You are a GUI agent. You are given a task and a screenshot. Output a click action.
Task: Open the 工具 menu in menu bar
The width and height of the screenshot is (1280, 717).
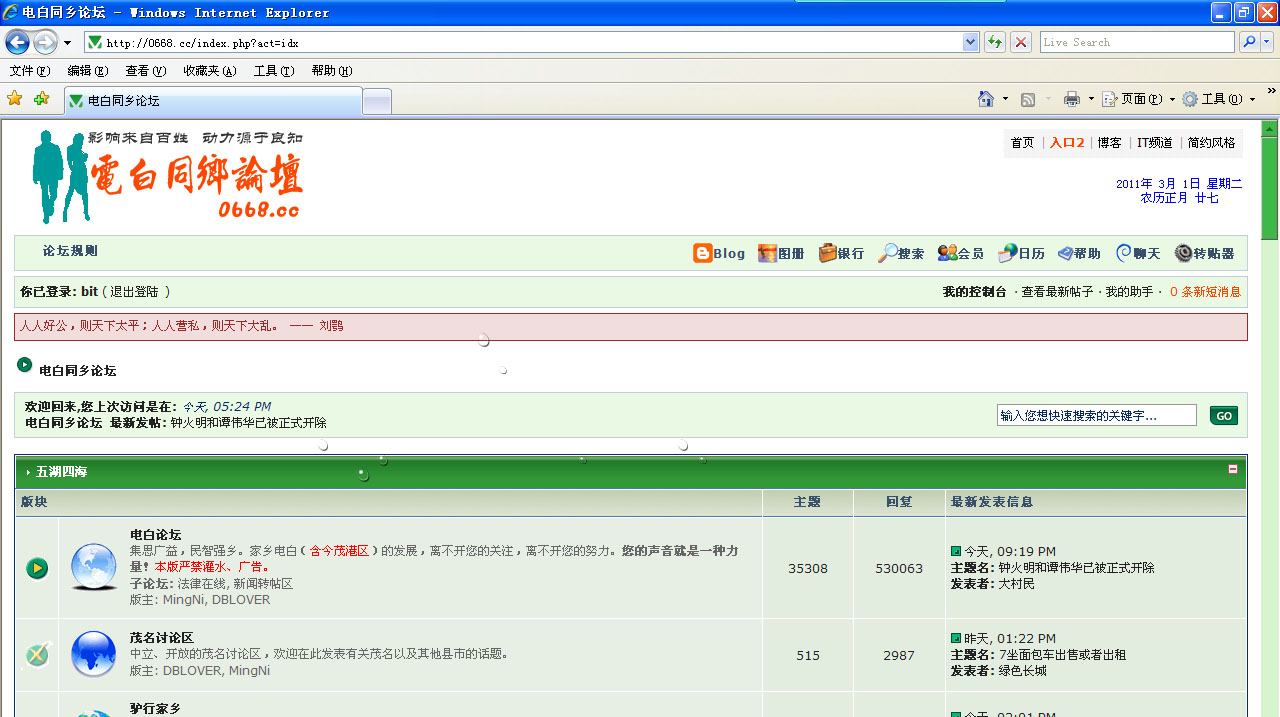[273, 71]
